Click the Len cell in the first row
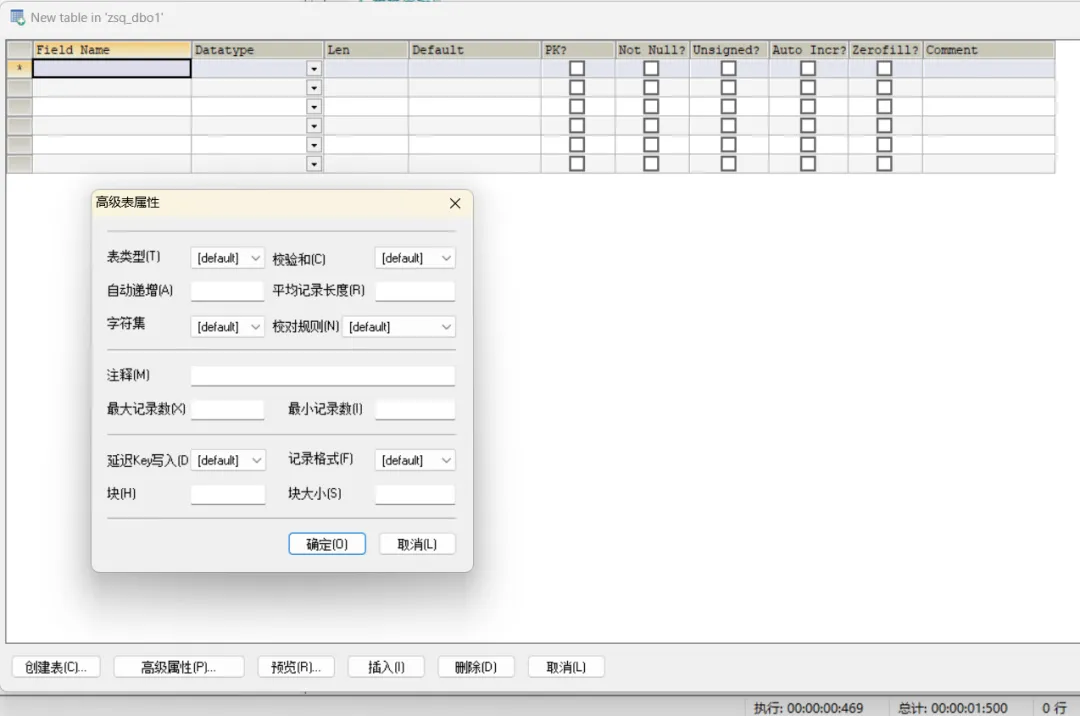 coord(366,68)
